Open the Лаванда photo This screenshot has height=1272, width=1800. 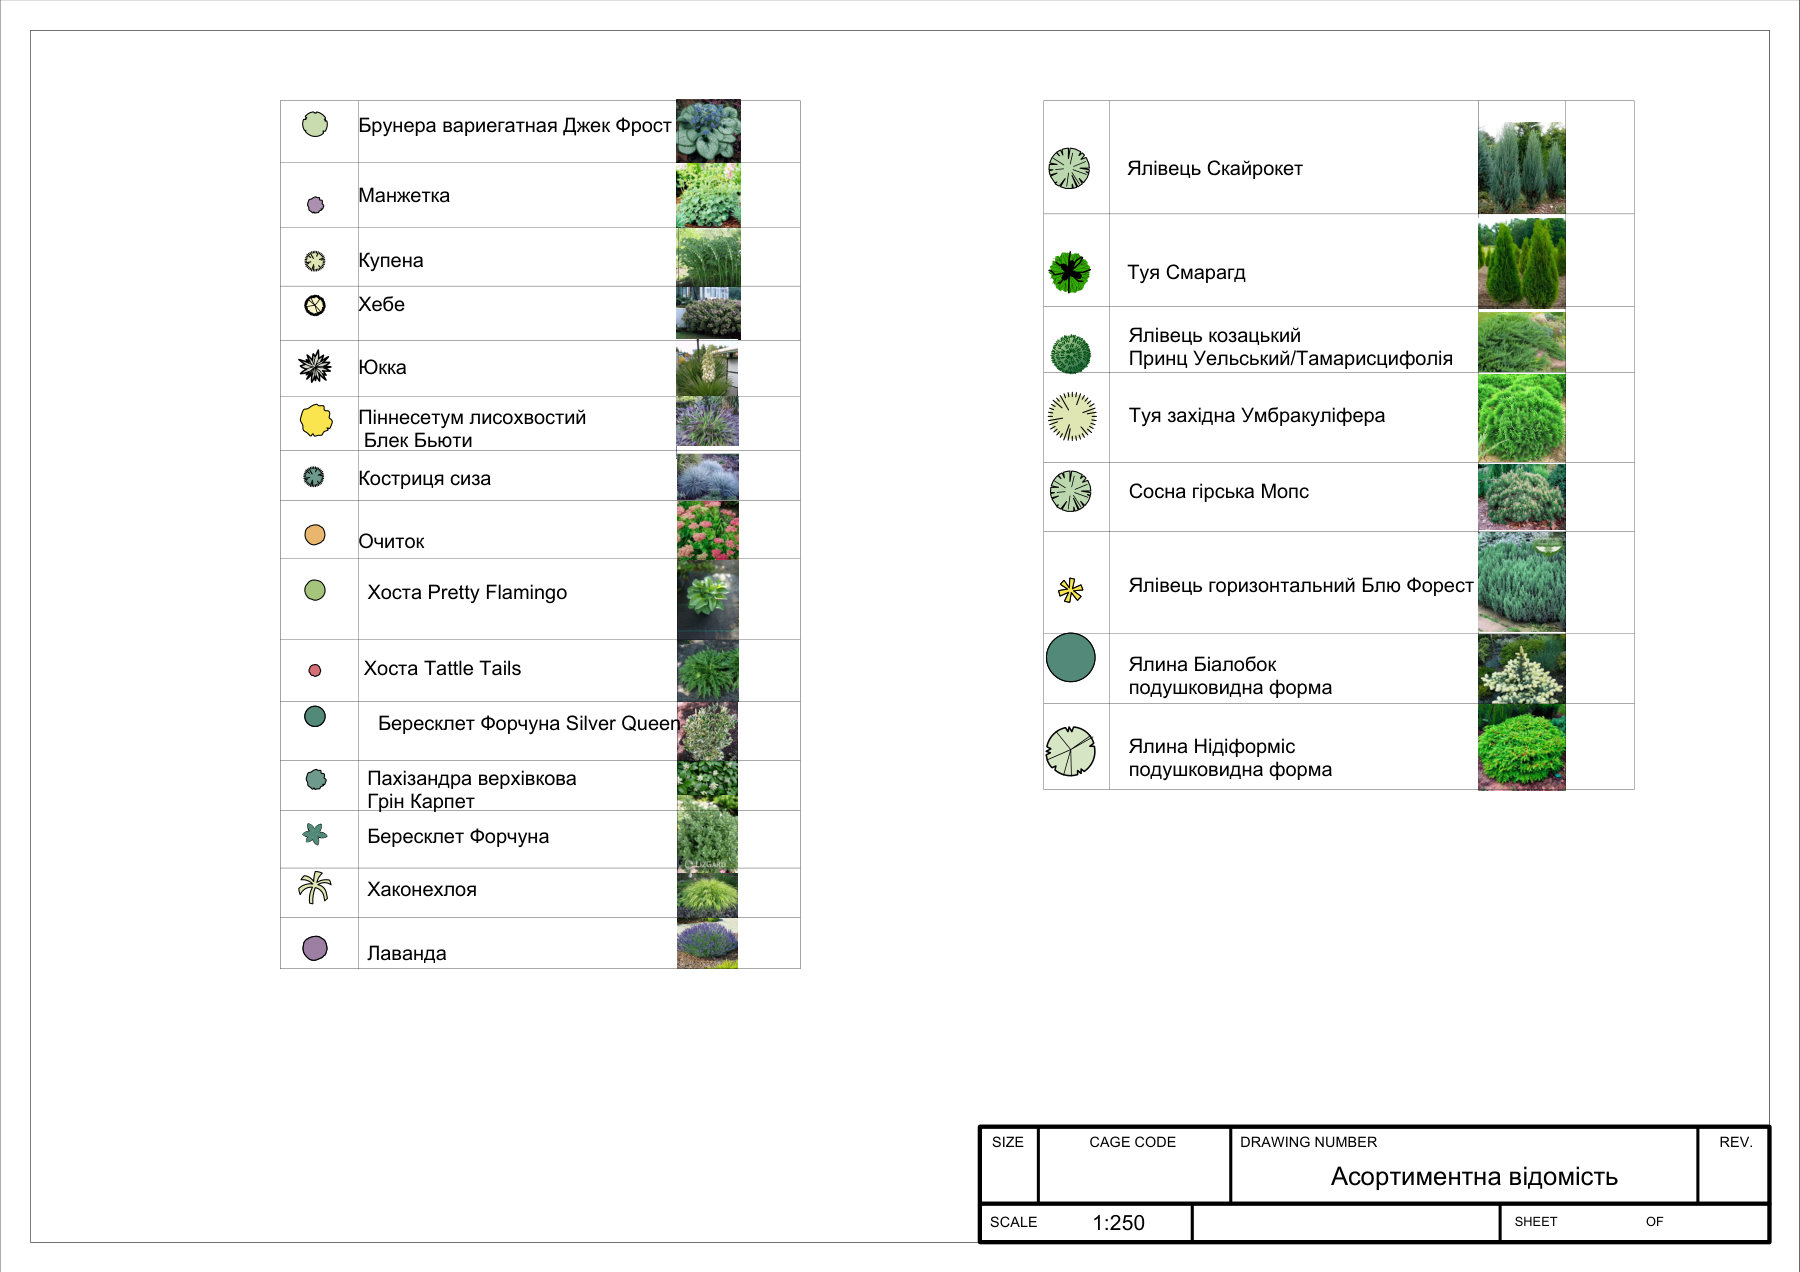707,944
